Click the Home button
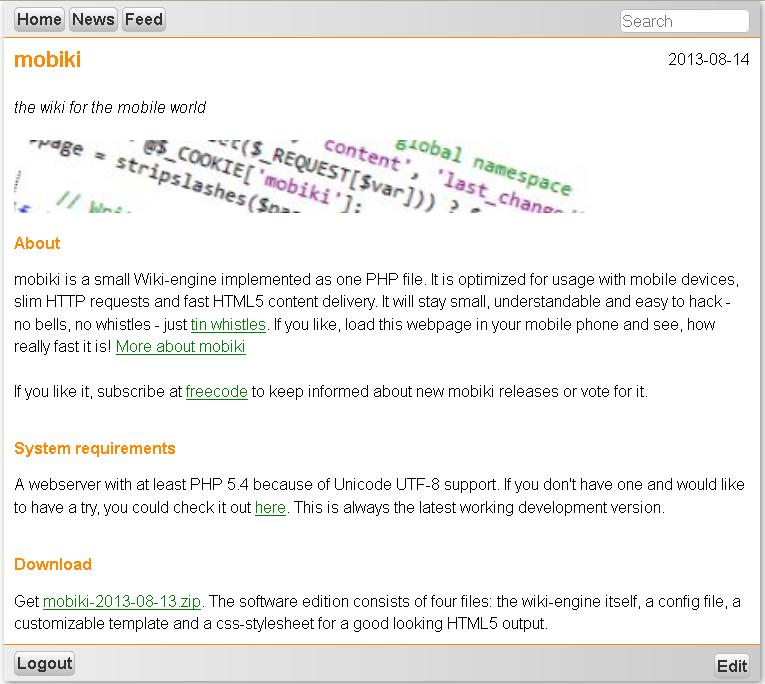Image resolution: width=765 pixels, height=684 pixels. tap(40, 19)
